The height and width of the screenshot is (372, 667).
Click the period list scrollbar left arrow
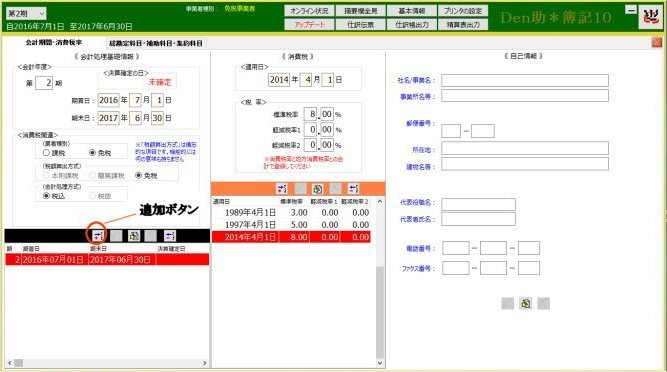[9, 363]
